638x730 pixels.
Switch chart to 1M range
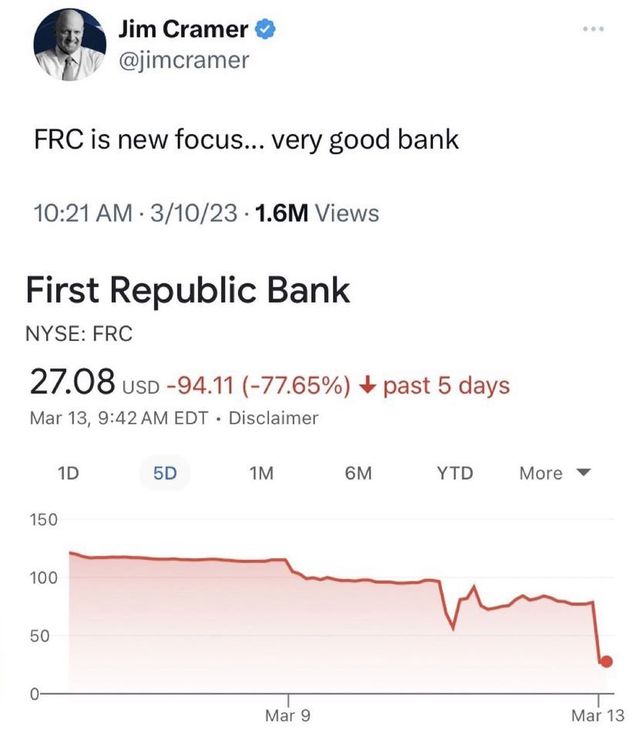(261, 473)
